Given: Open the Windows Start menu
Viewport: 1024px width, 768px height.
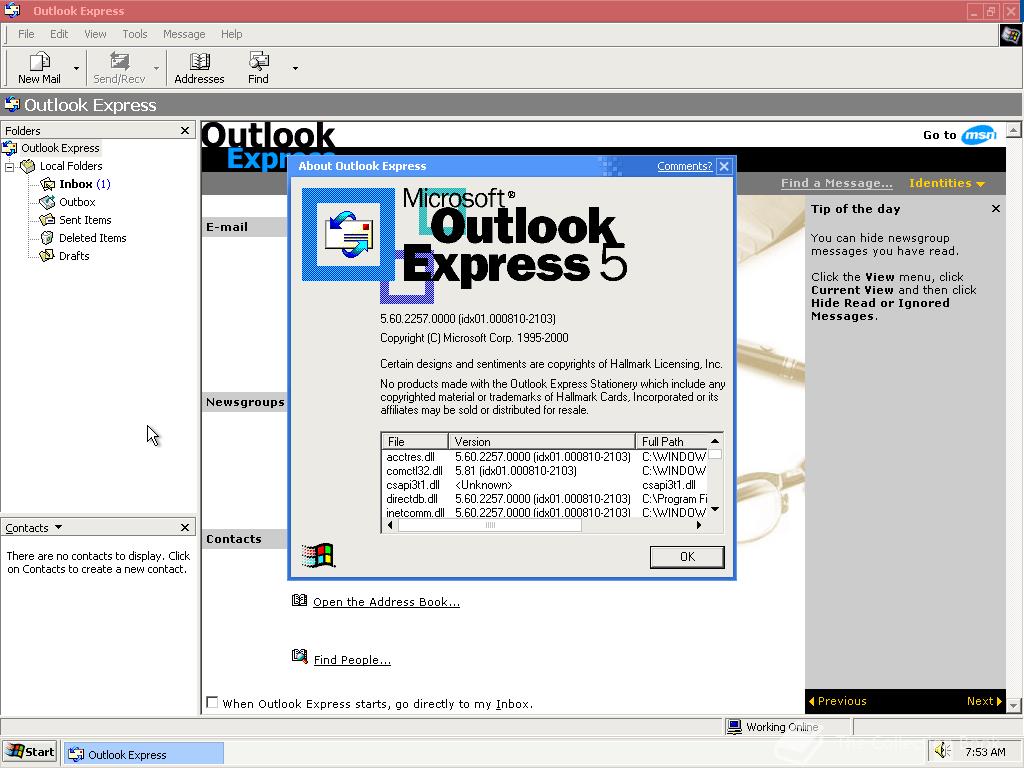Looking at the screenshot, I should tap(30, 752).
